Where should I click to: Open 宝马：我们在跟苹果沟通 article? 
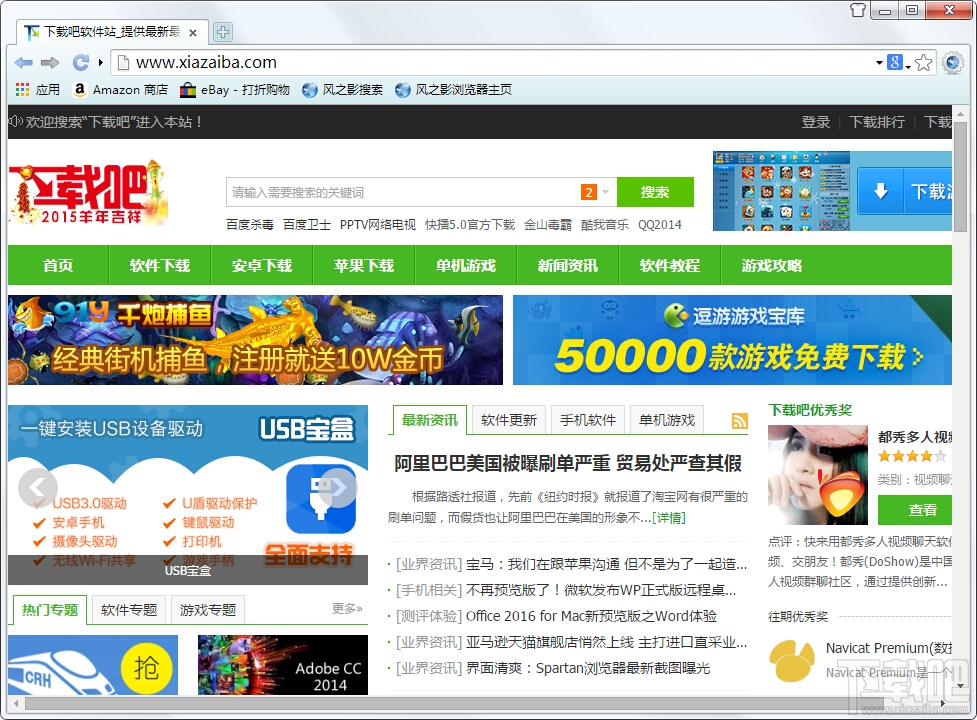606,564
